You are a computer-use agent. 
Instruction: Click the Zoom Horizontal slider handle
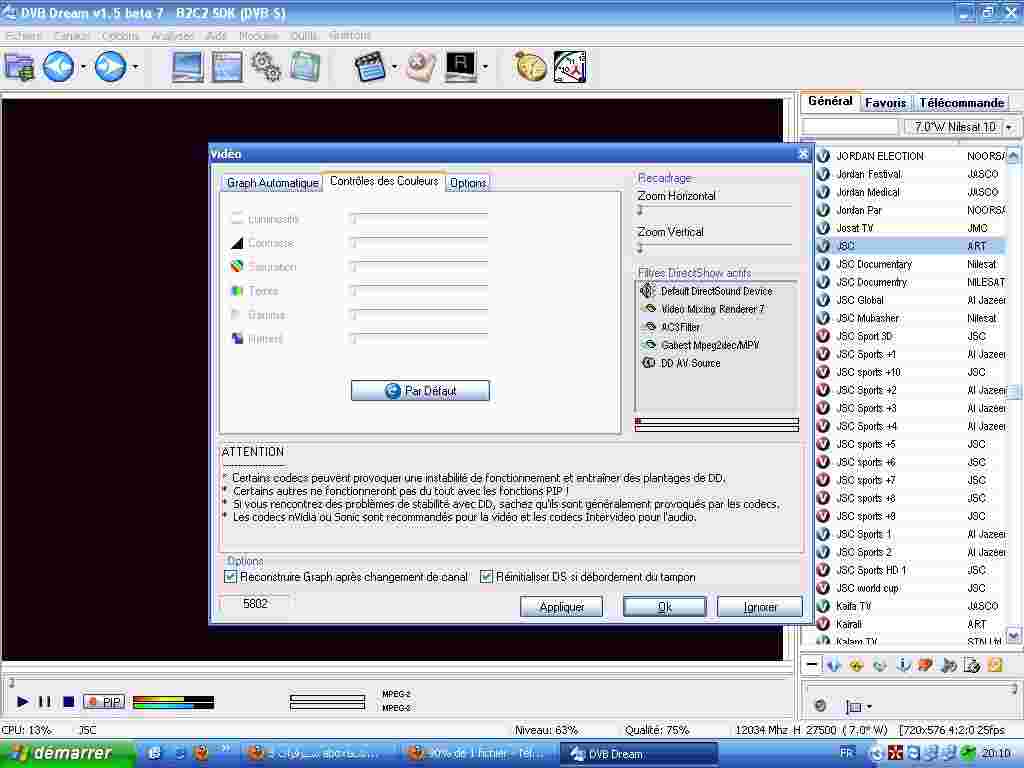[640, 210]
